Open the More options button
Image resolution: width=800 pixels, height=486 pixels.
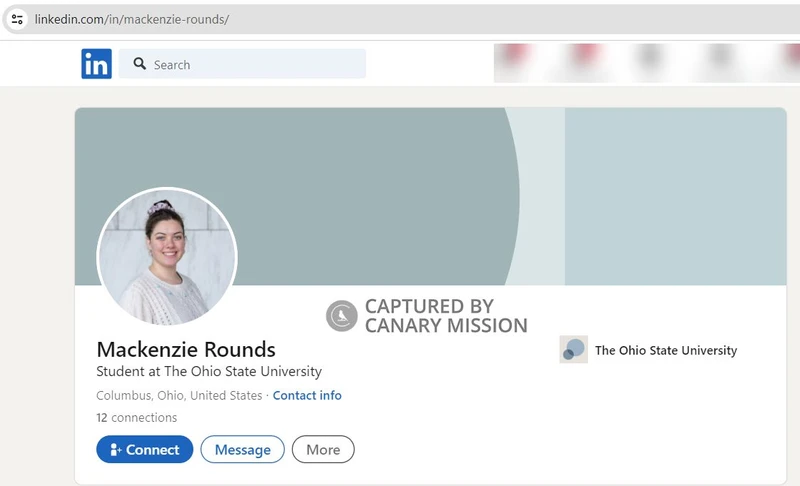pyautogui.click(x=323, y=449)
